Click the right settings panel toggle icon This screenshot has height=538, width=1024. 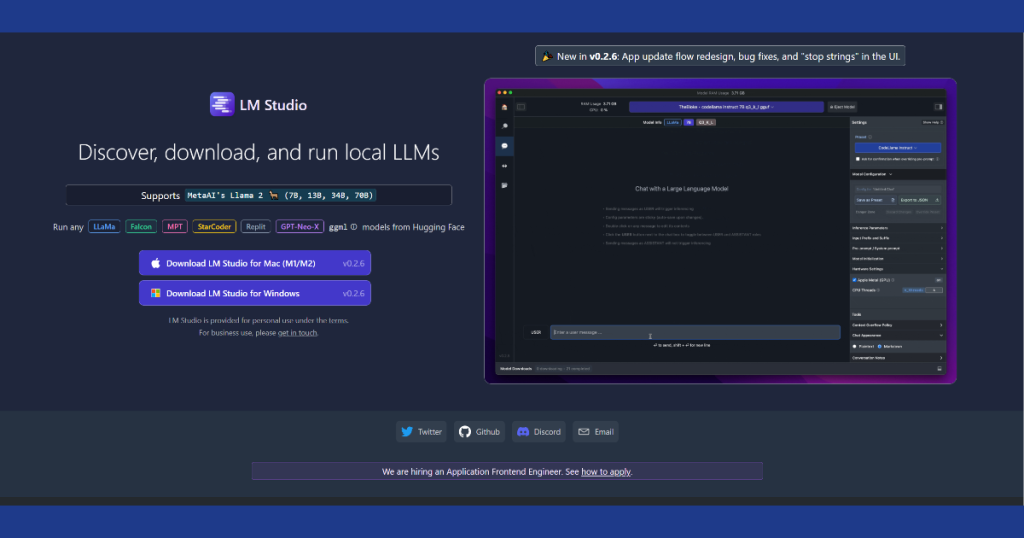(x=938, y=107)
